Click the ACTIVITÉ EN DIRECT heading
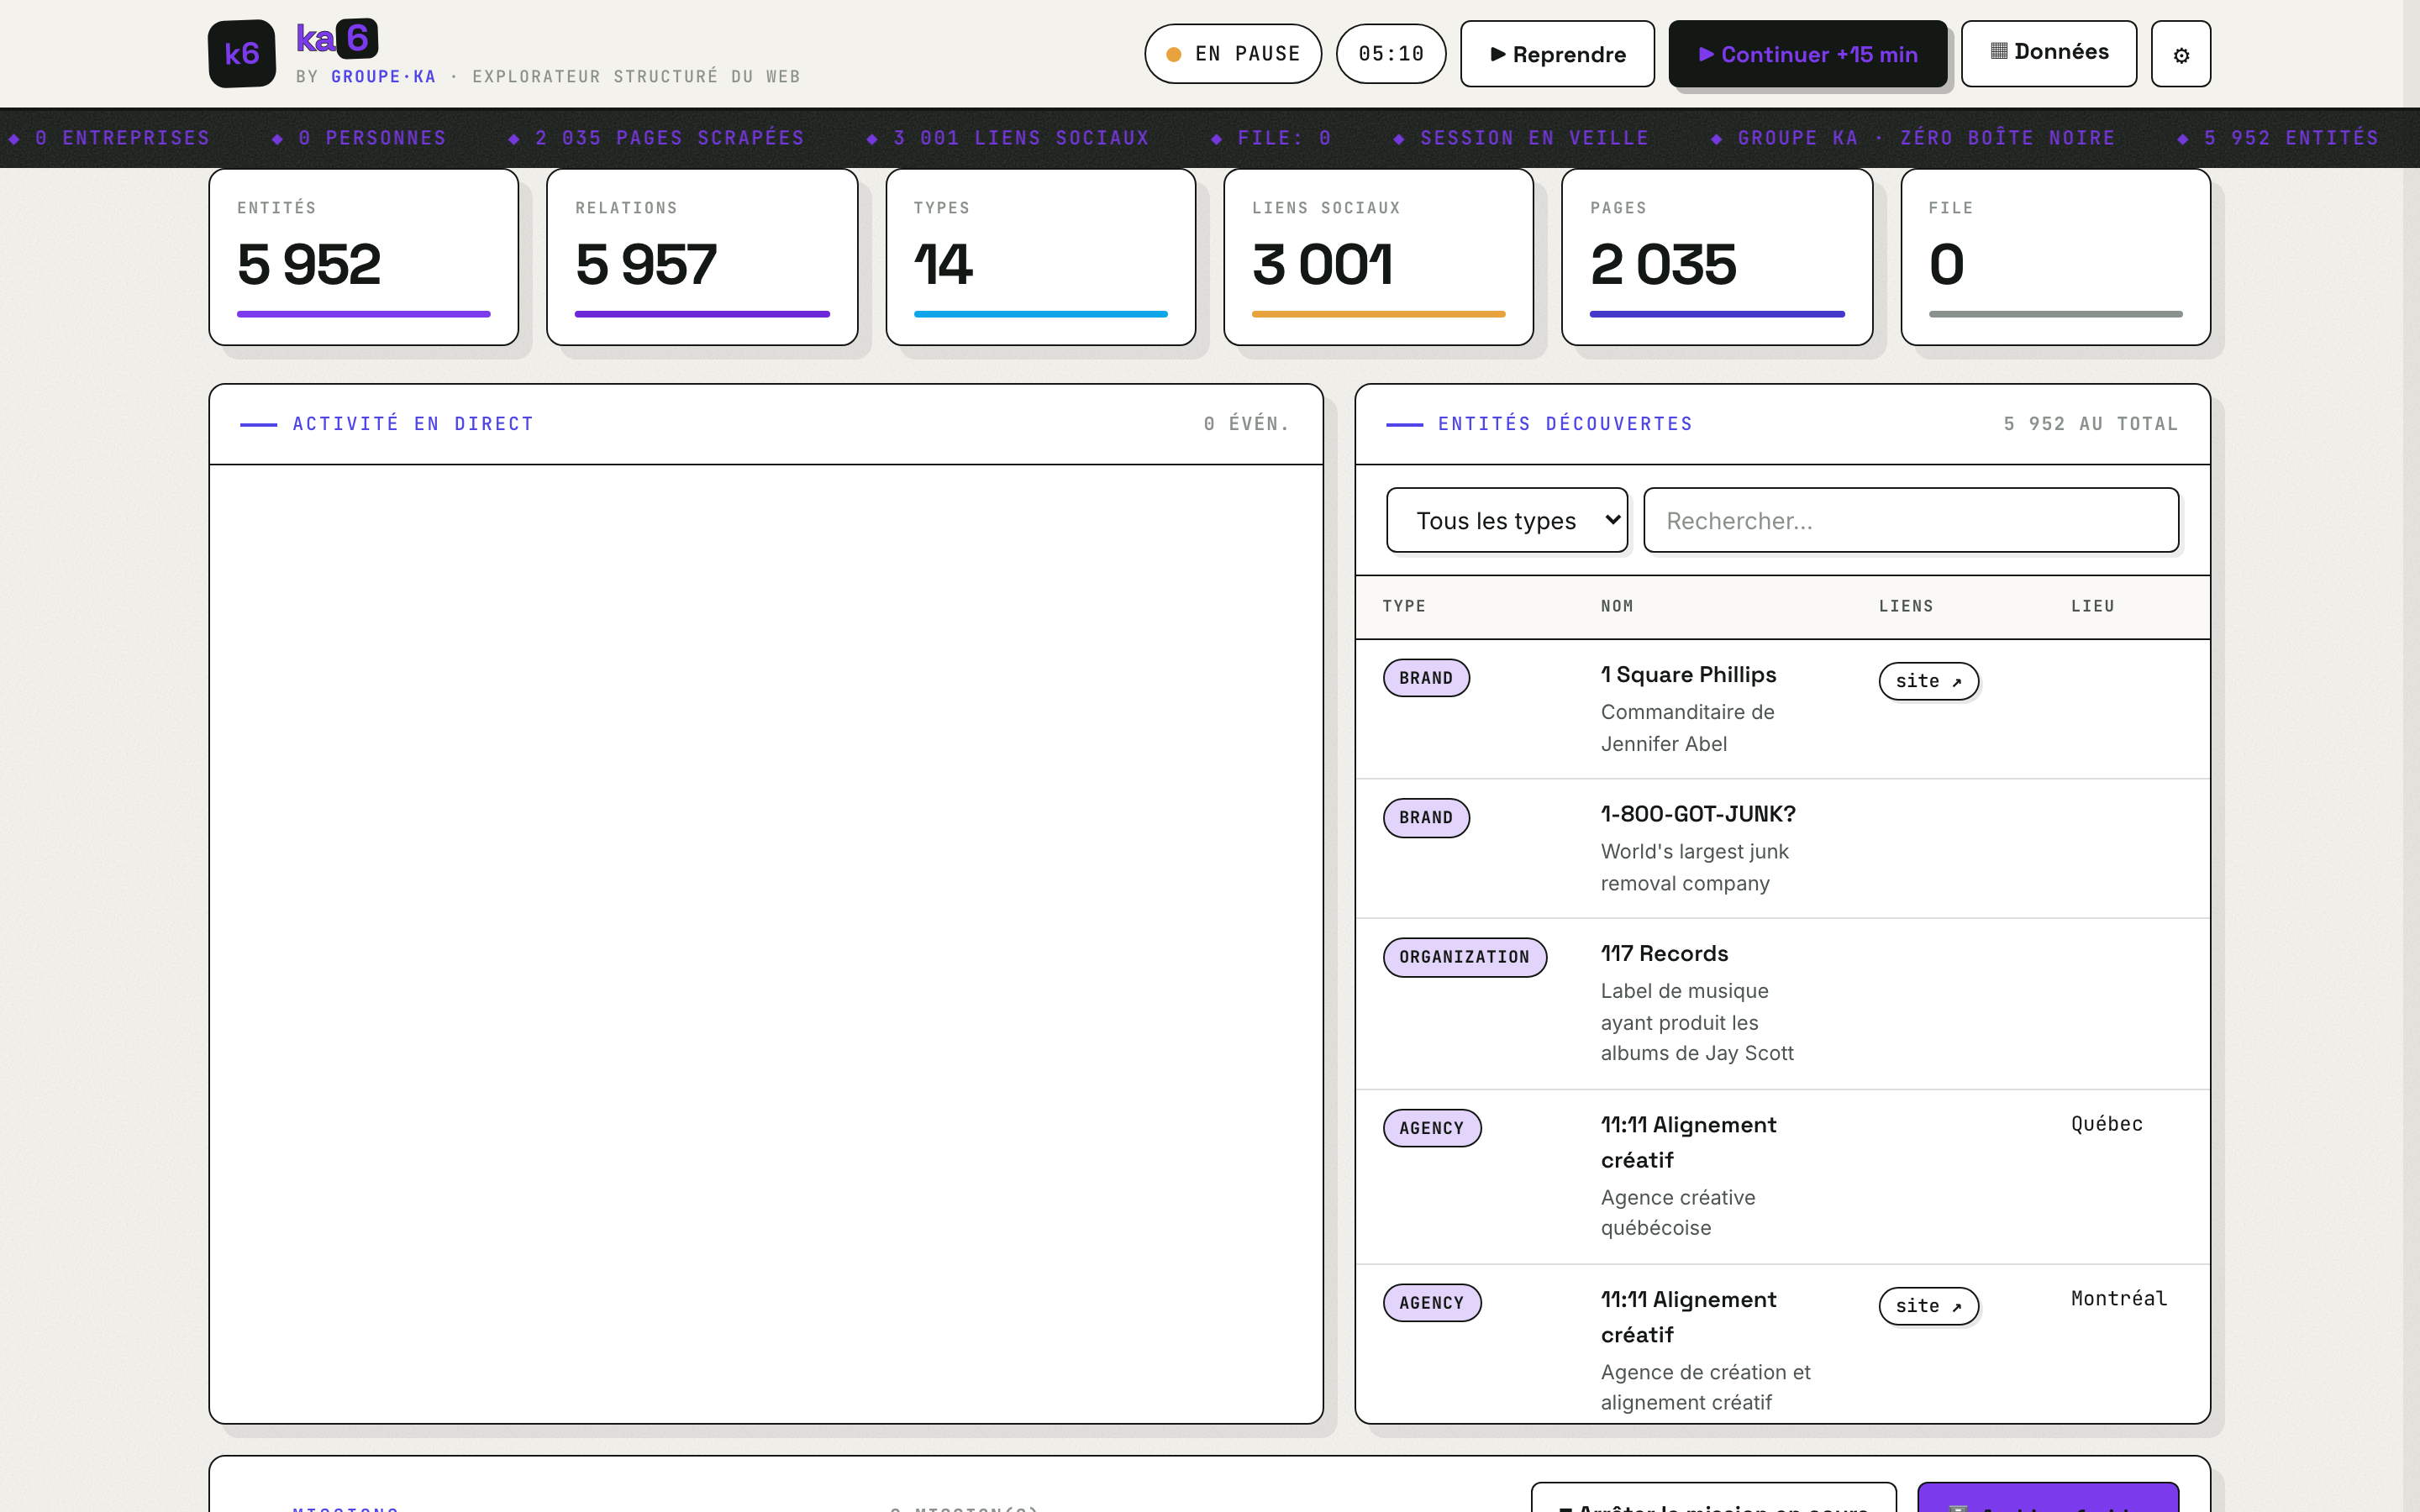Image resolution: width=2420 pixels, height=1512 pixels. (413, 424)
